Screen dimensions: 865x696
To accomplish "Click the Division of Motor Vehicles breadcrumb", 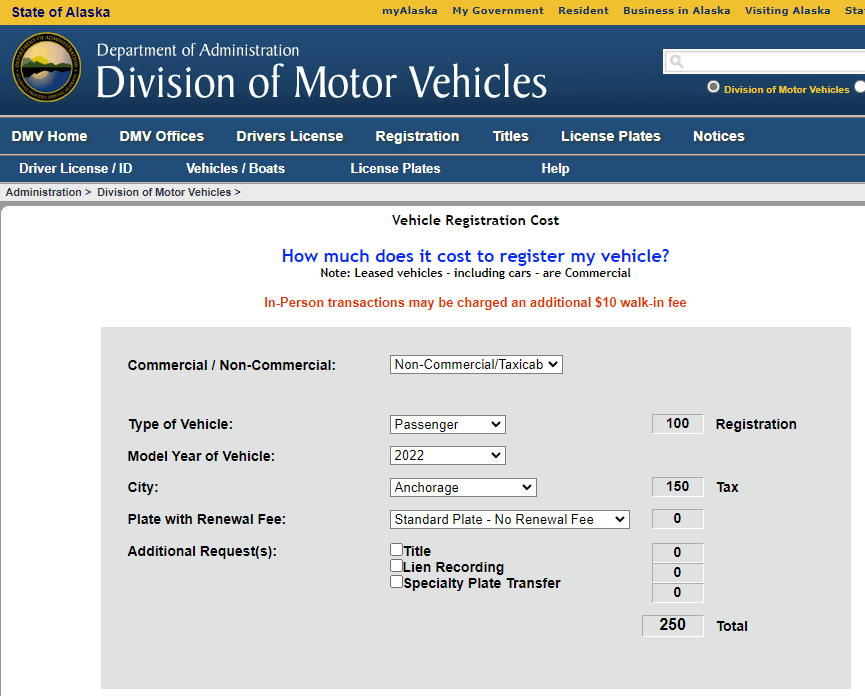I will point(164,192).
